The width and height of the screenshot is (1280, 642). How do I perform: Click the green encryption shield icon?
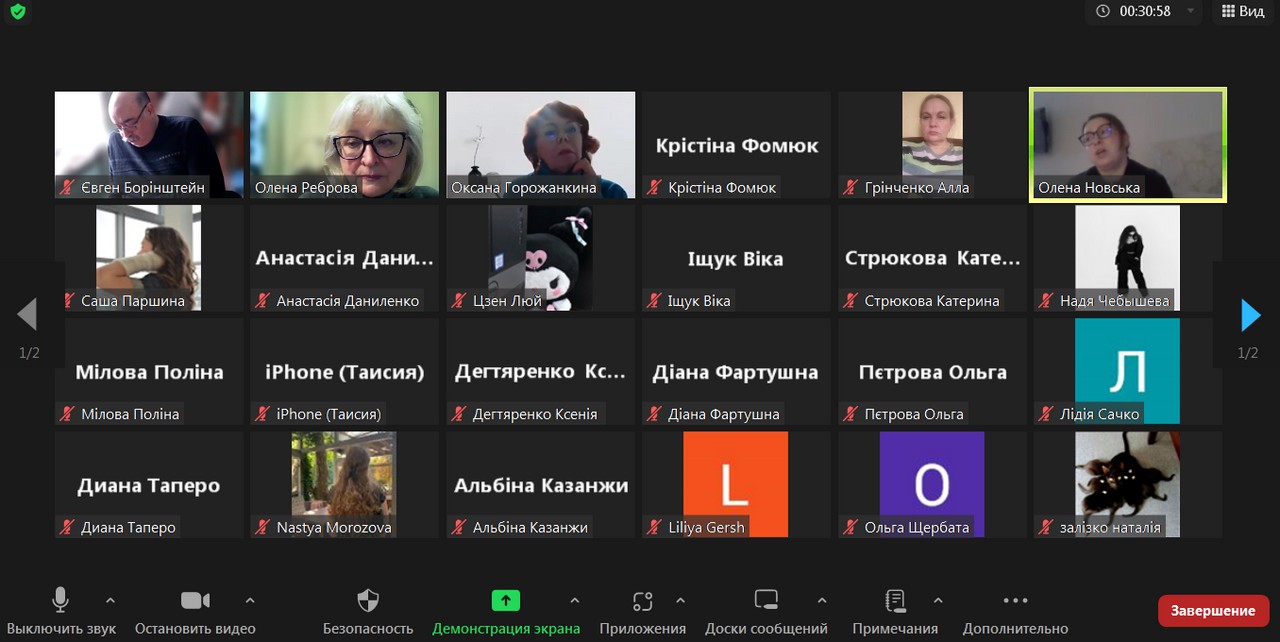pyautogui.click(x=17, y=12)
